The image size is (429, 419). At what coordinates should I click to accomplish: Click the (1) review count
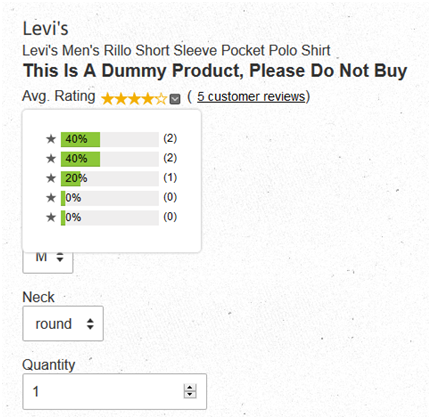pos(170,178)
